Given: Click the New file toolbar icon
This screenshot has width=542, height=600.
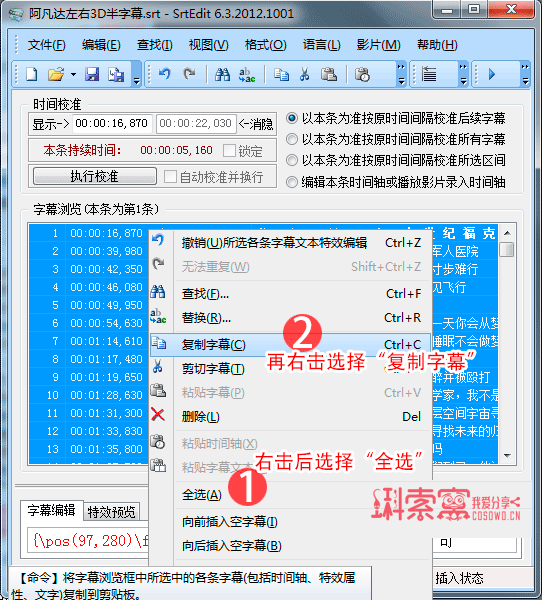Looking at the screenshot, I should pyautogui.click(x=32, y=74).
